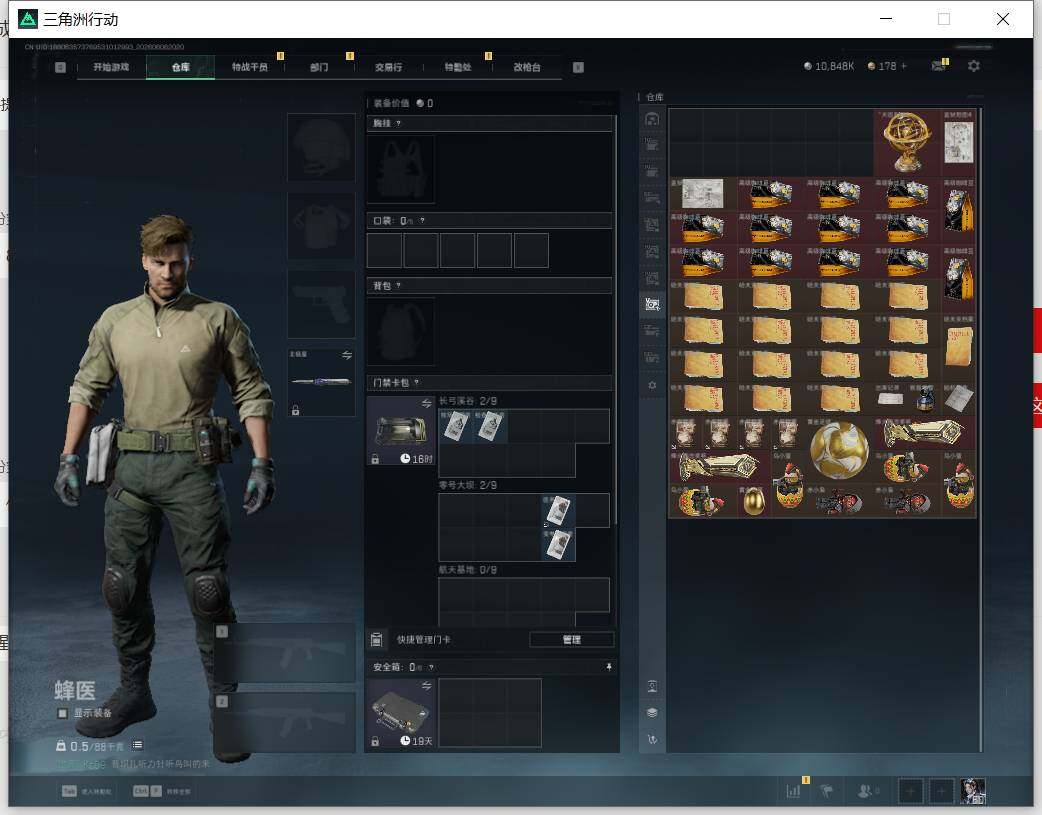The width and height of the screenshot is (1042, 815).
Task: Click the empty chest rig slot
Action: tap(401, 170)
